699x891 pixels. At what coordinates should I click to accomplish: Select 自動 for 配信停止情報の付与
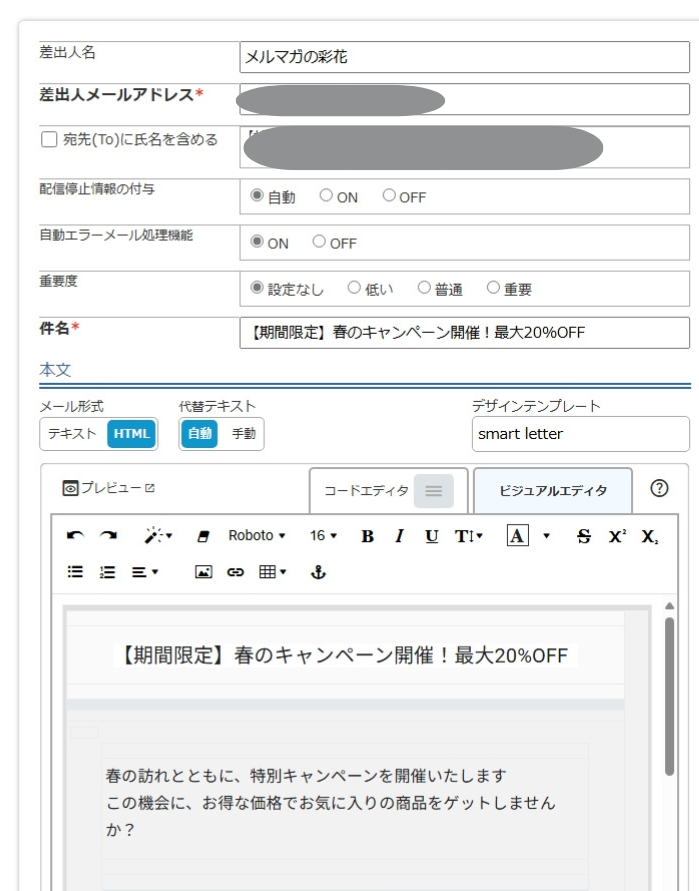(x=257, y=195)
